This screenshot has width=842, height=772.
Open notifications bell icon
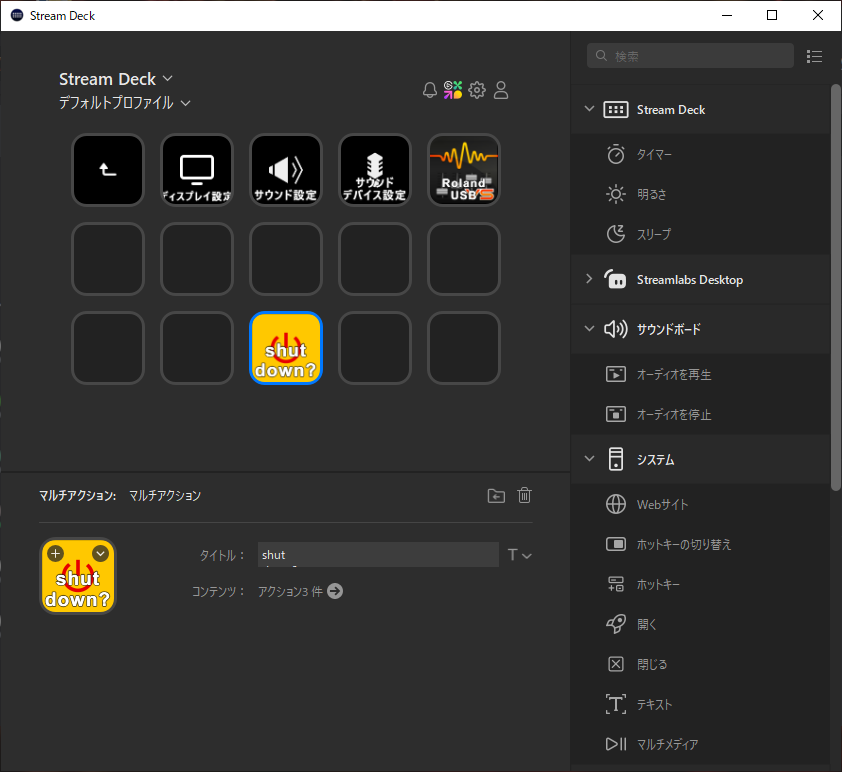pyautogui.click(x=430, y=90)
